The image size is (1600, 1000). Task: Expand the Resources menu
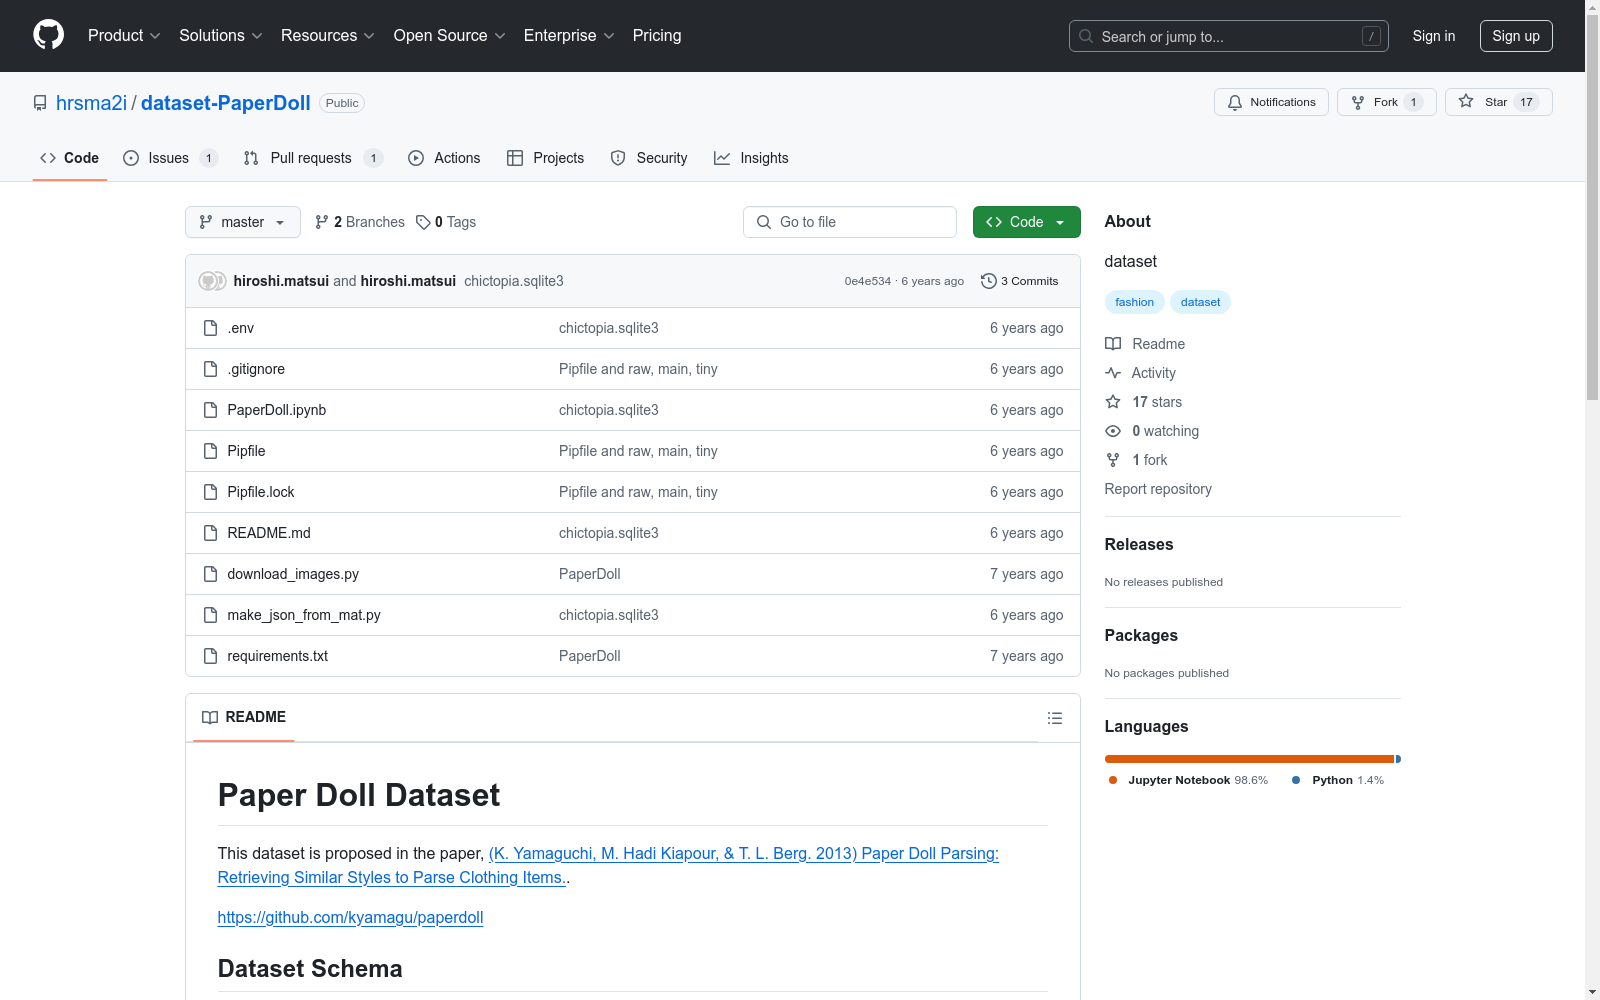click(328, 35)
